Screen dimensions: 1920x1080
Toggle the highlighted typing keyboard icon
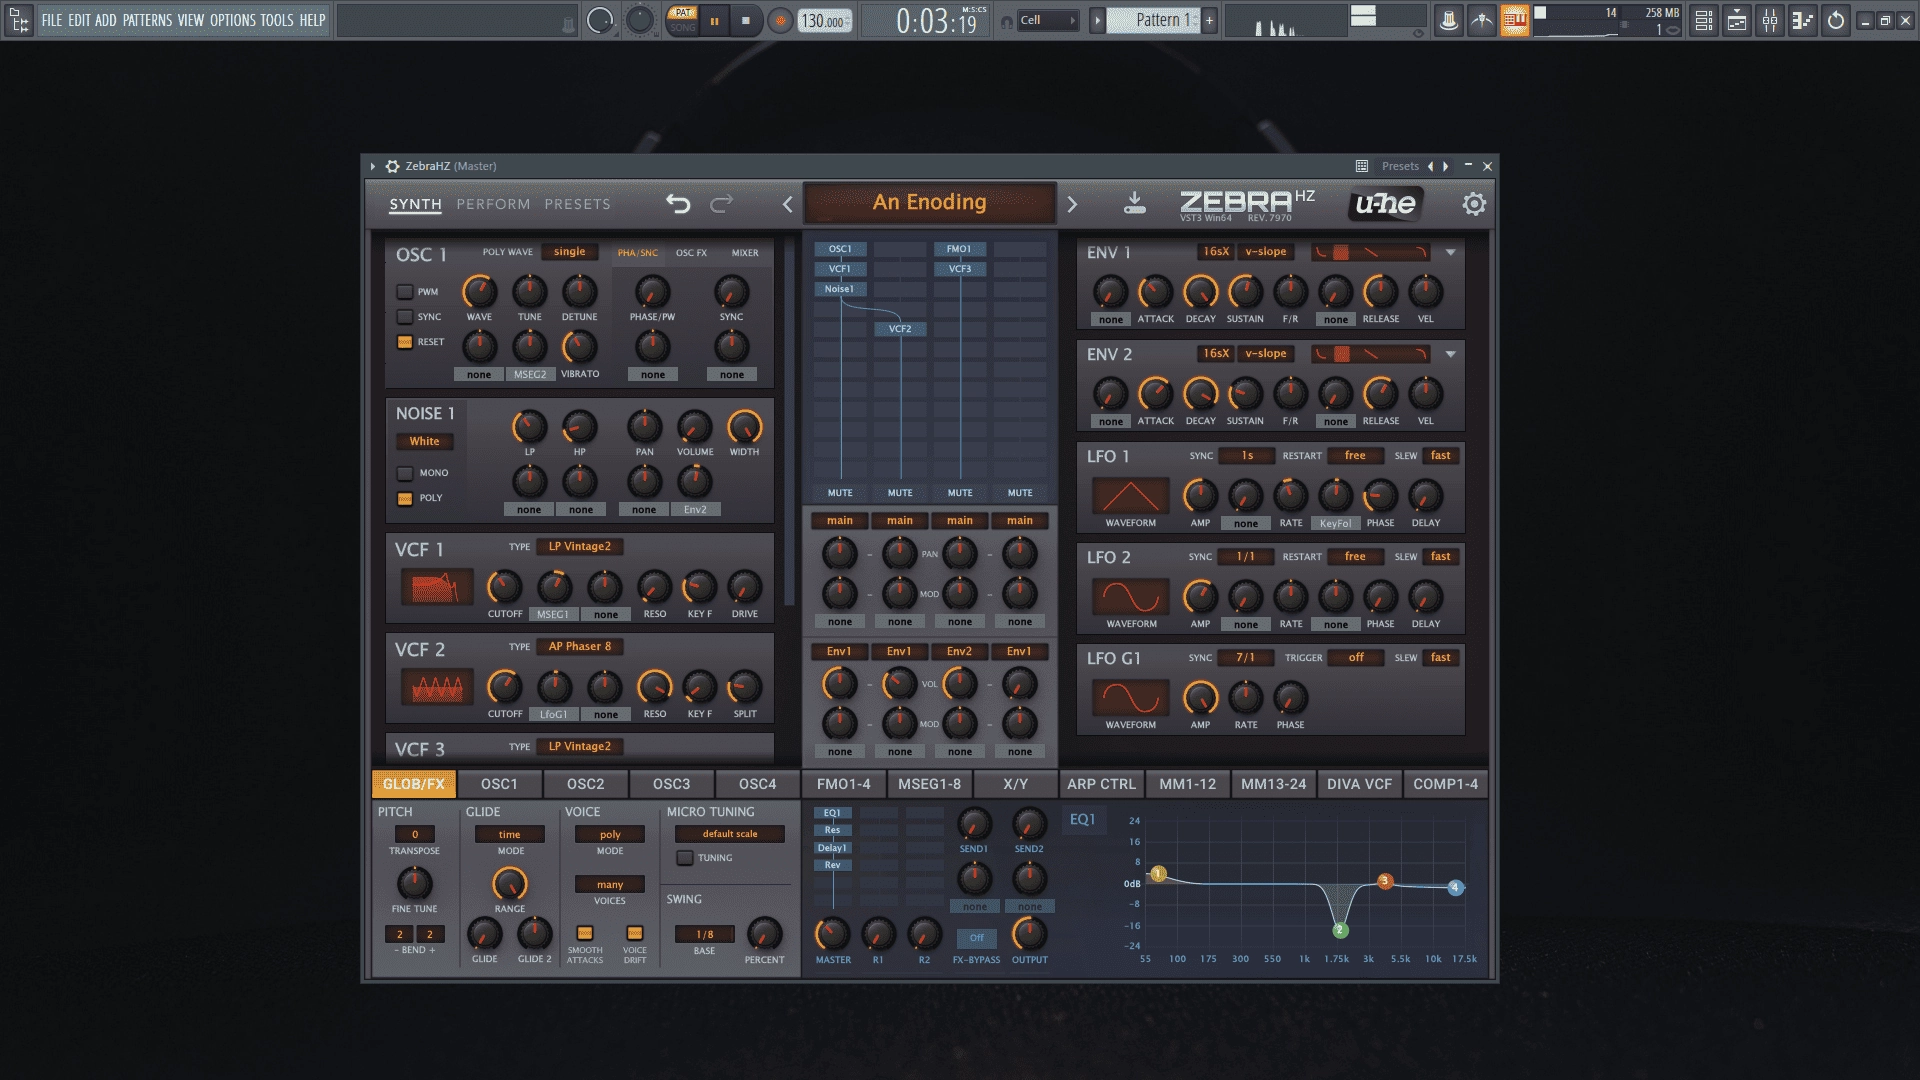click(x=1514, y=20)
